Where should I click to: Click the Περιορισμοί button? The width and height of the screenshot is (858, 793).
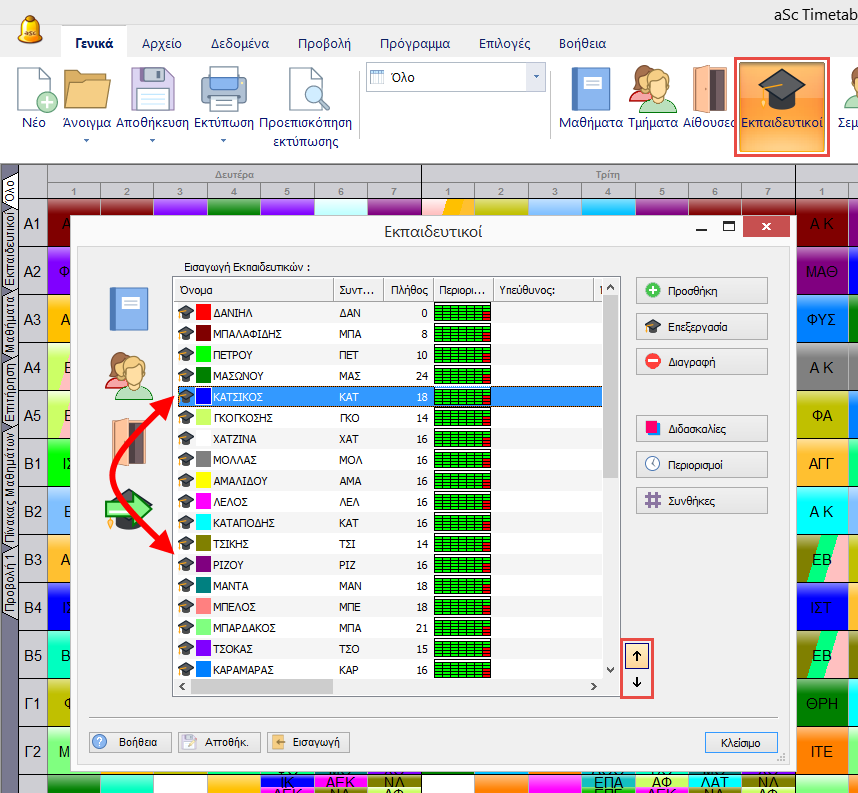701,465
